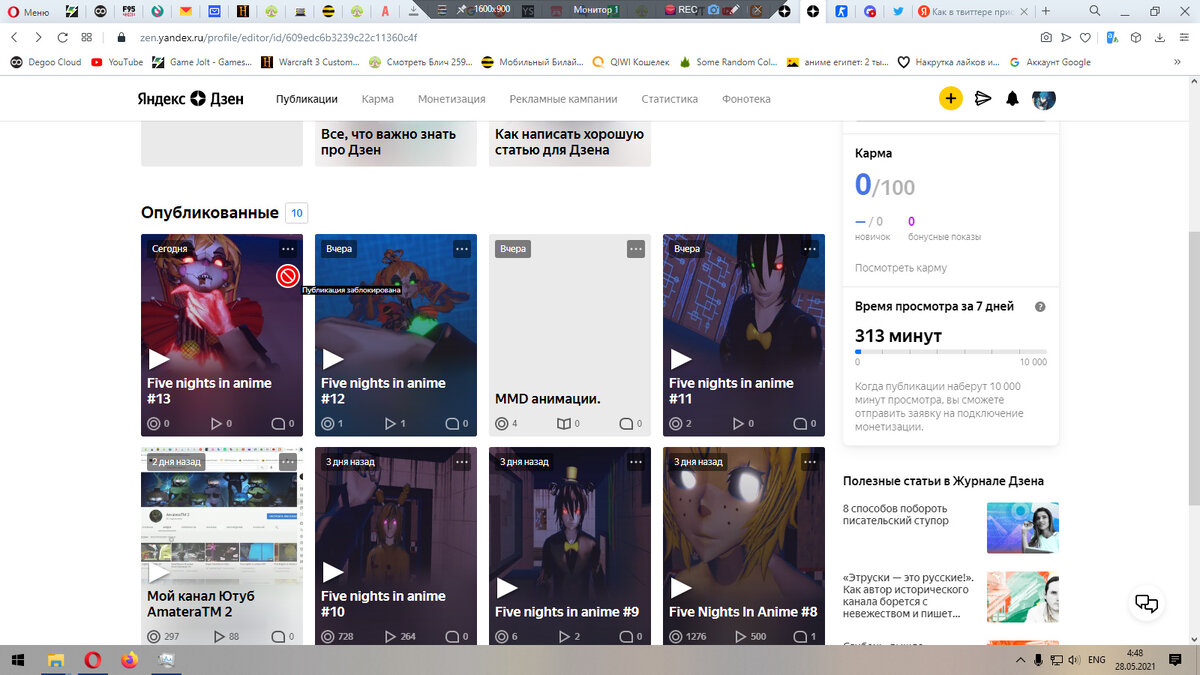Click the ENG language indicator in tray

(1096, 660)
